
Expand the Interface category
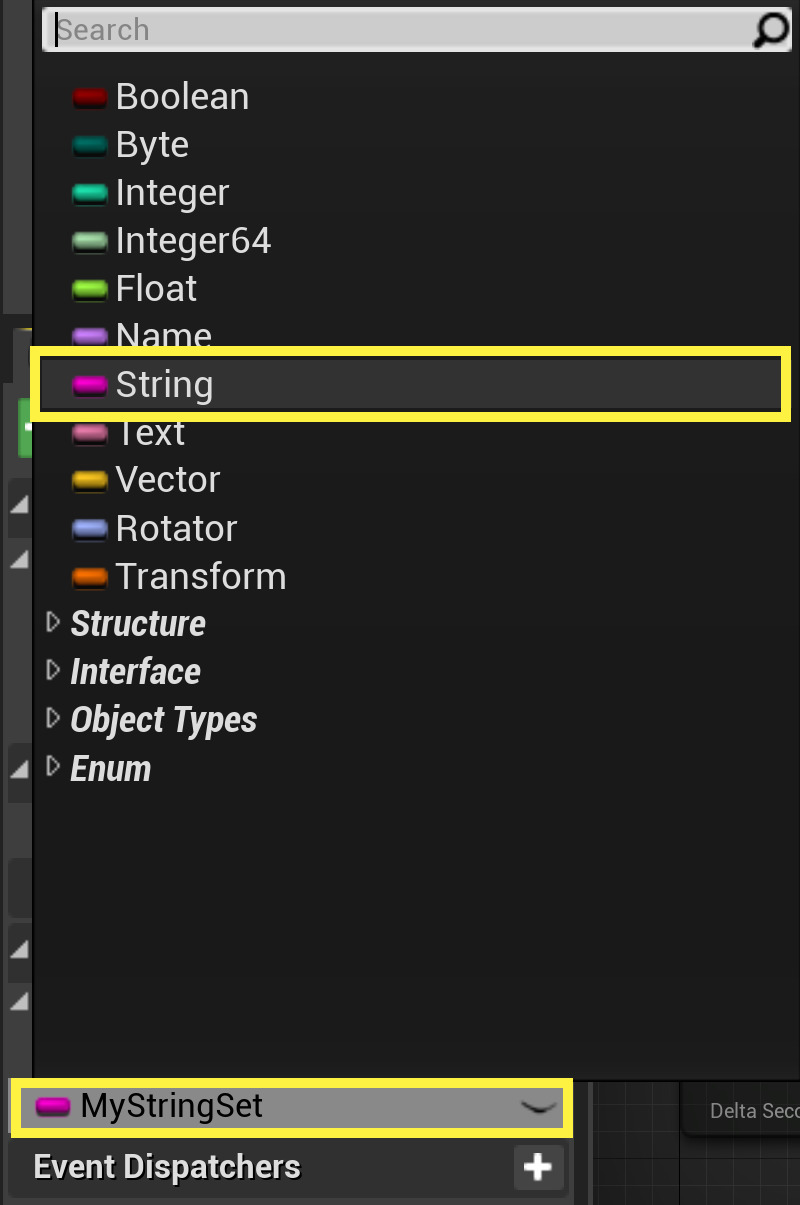click(52, 670)
